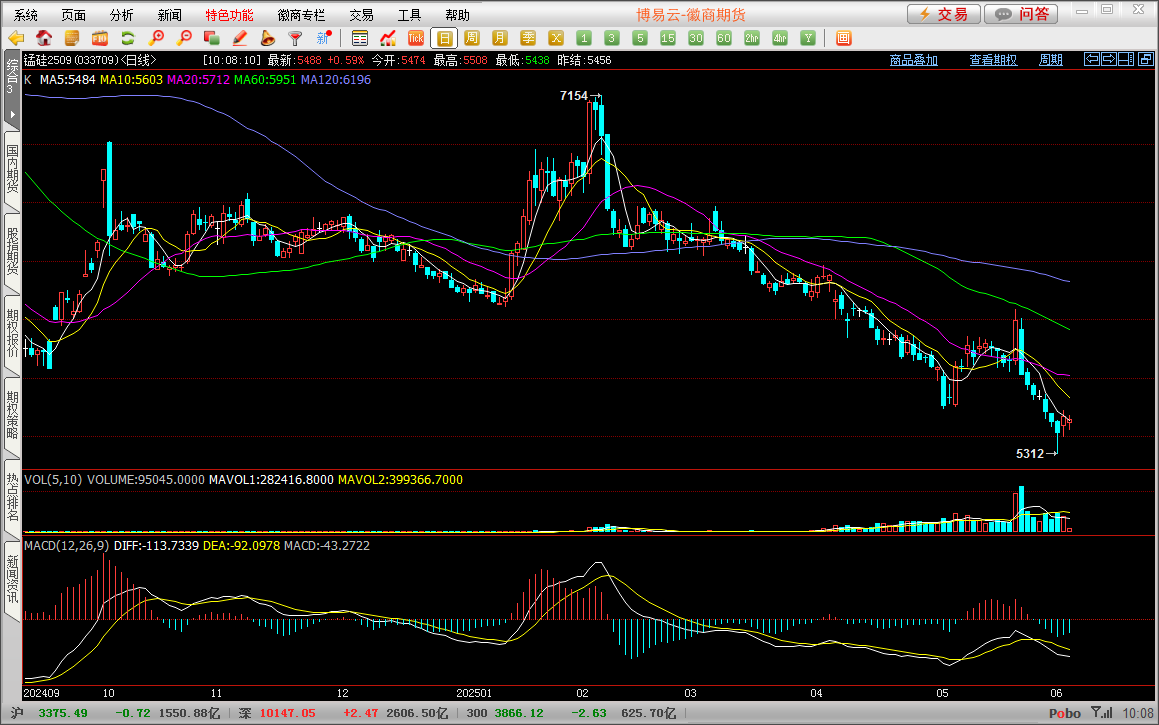Click the 周期 link

[1050, 60]
